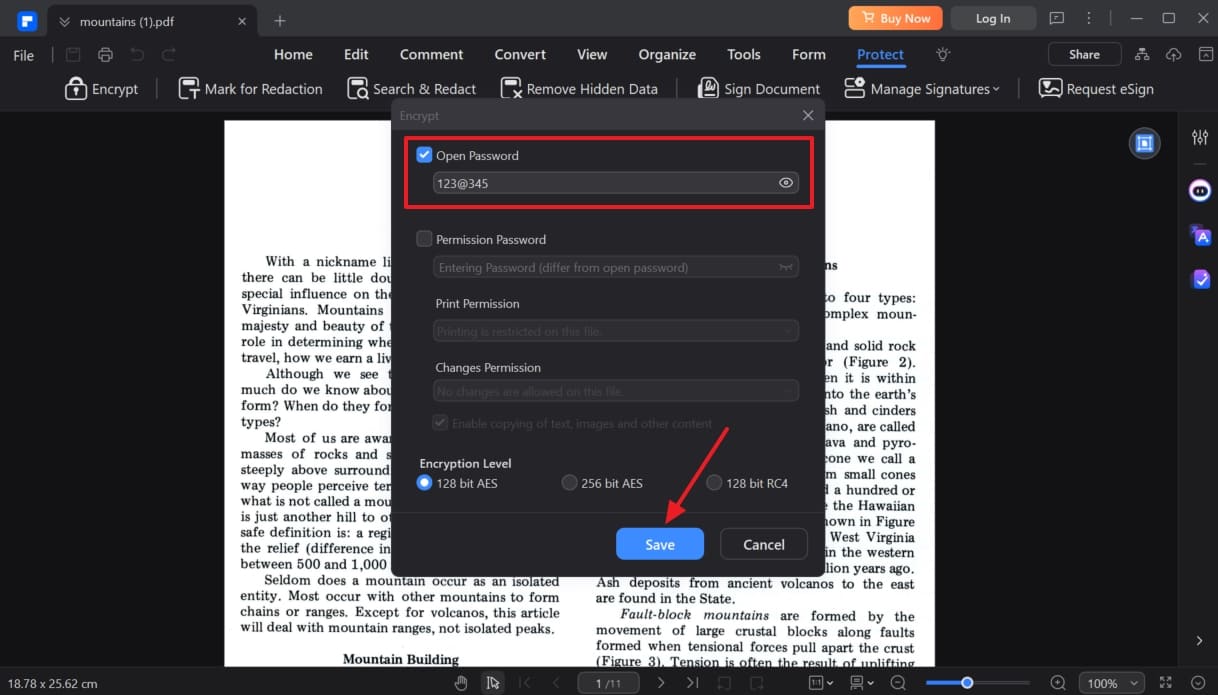
Task: Switch to the Organize tab
Action: click(667, 55)
